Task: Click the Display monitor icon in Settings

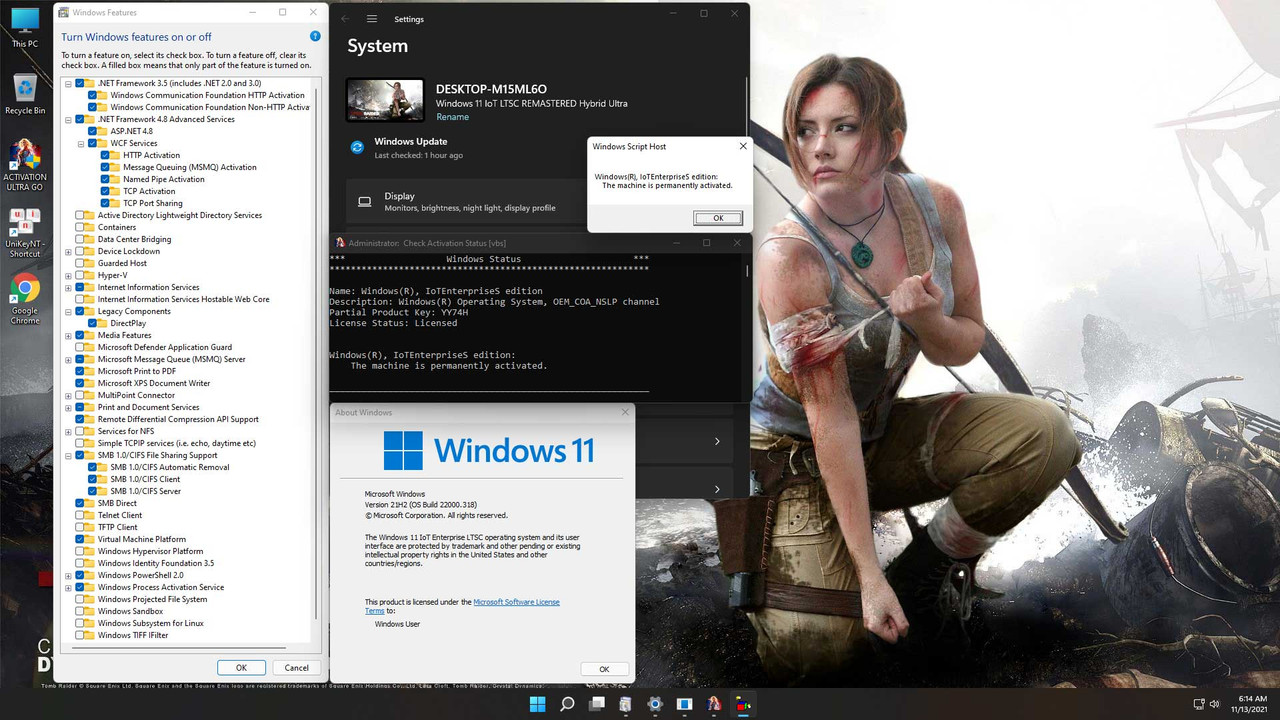Action: click(x=364, y=201)
